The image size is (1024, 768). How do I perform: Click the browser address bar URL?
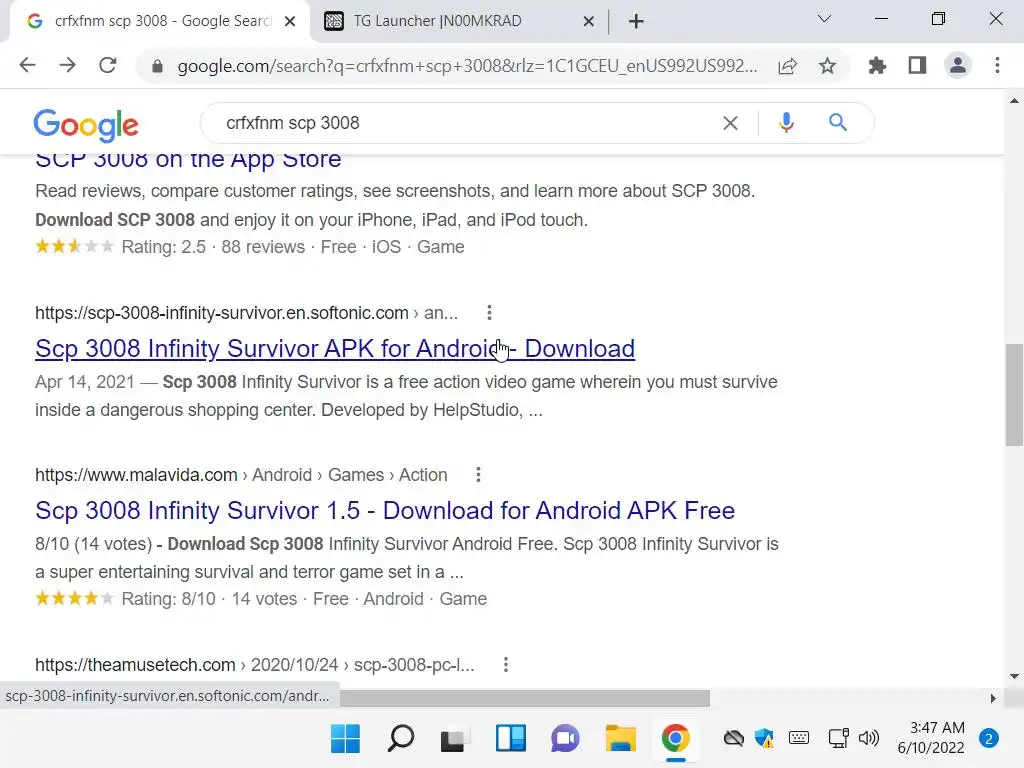(468, 66)
